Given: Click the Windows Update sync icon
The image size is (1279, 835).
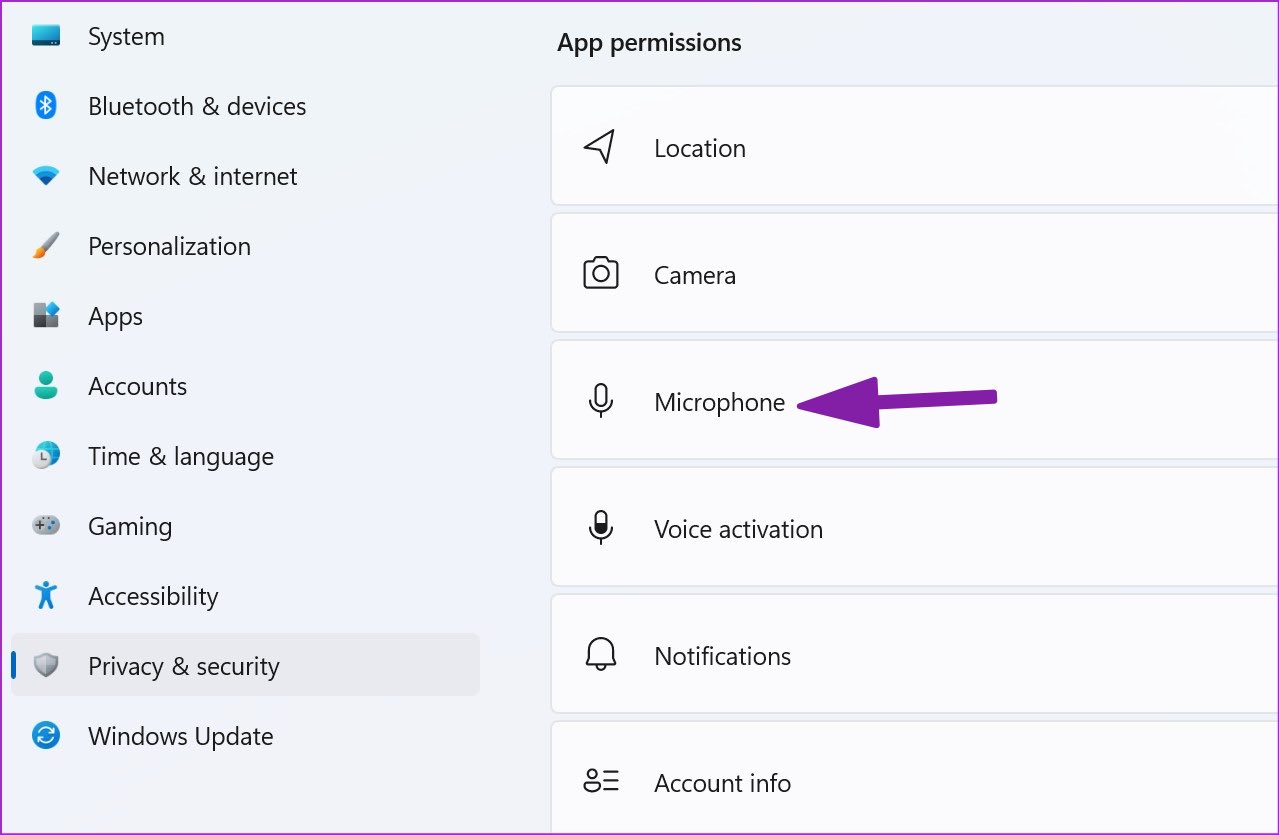Looking at the screenshot, I should [46, 736].
